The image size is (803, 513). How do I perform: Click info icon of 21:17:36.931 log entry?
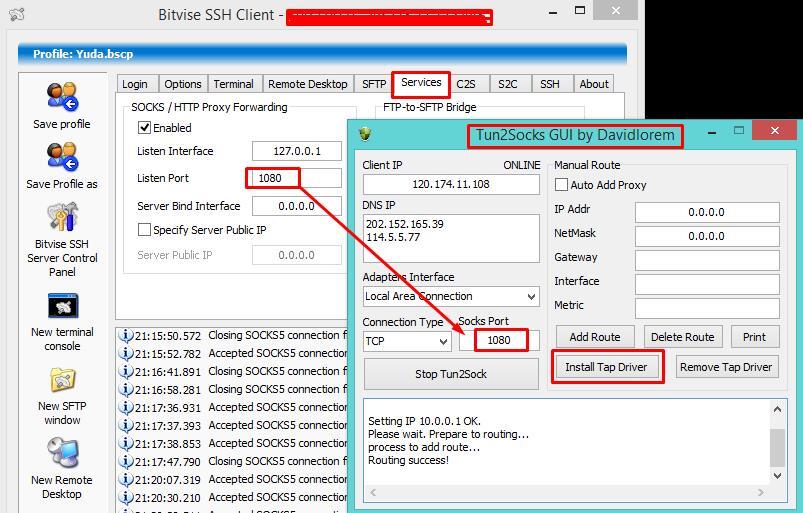pos(125,408)
